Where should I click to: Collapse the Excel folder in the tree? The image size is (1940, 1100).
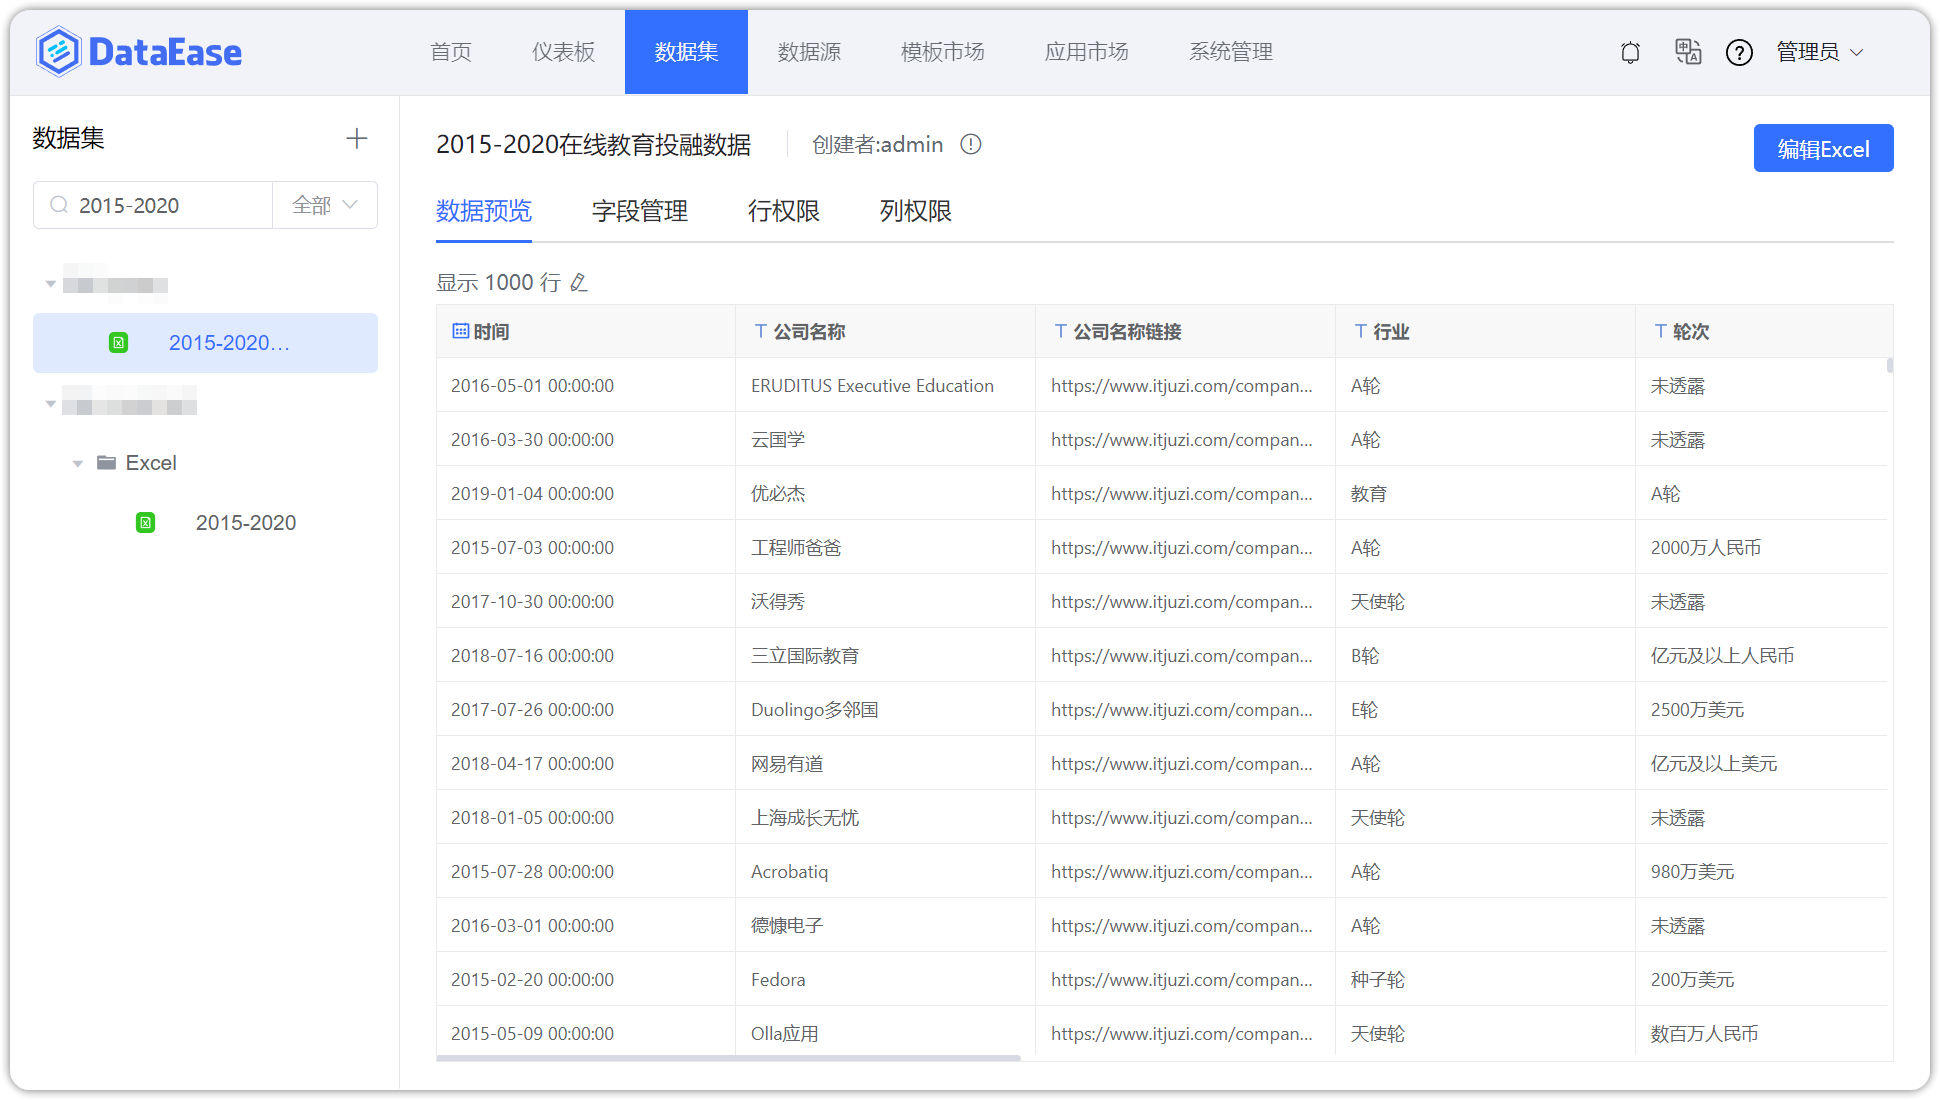[x=78, y=462]
